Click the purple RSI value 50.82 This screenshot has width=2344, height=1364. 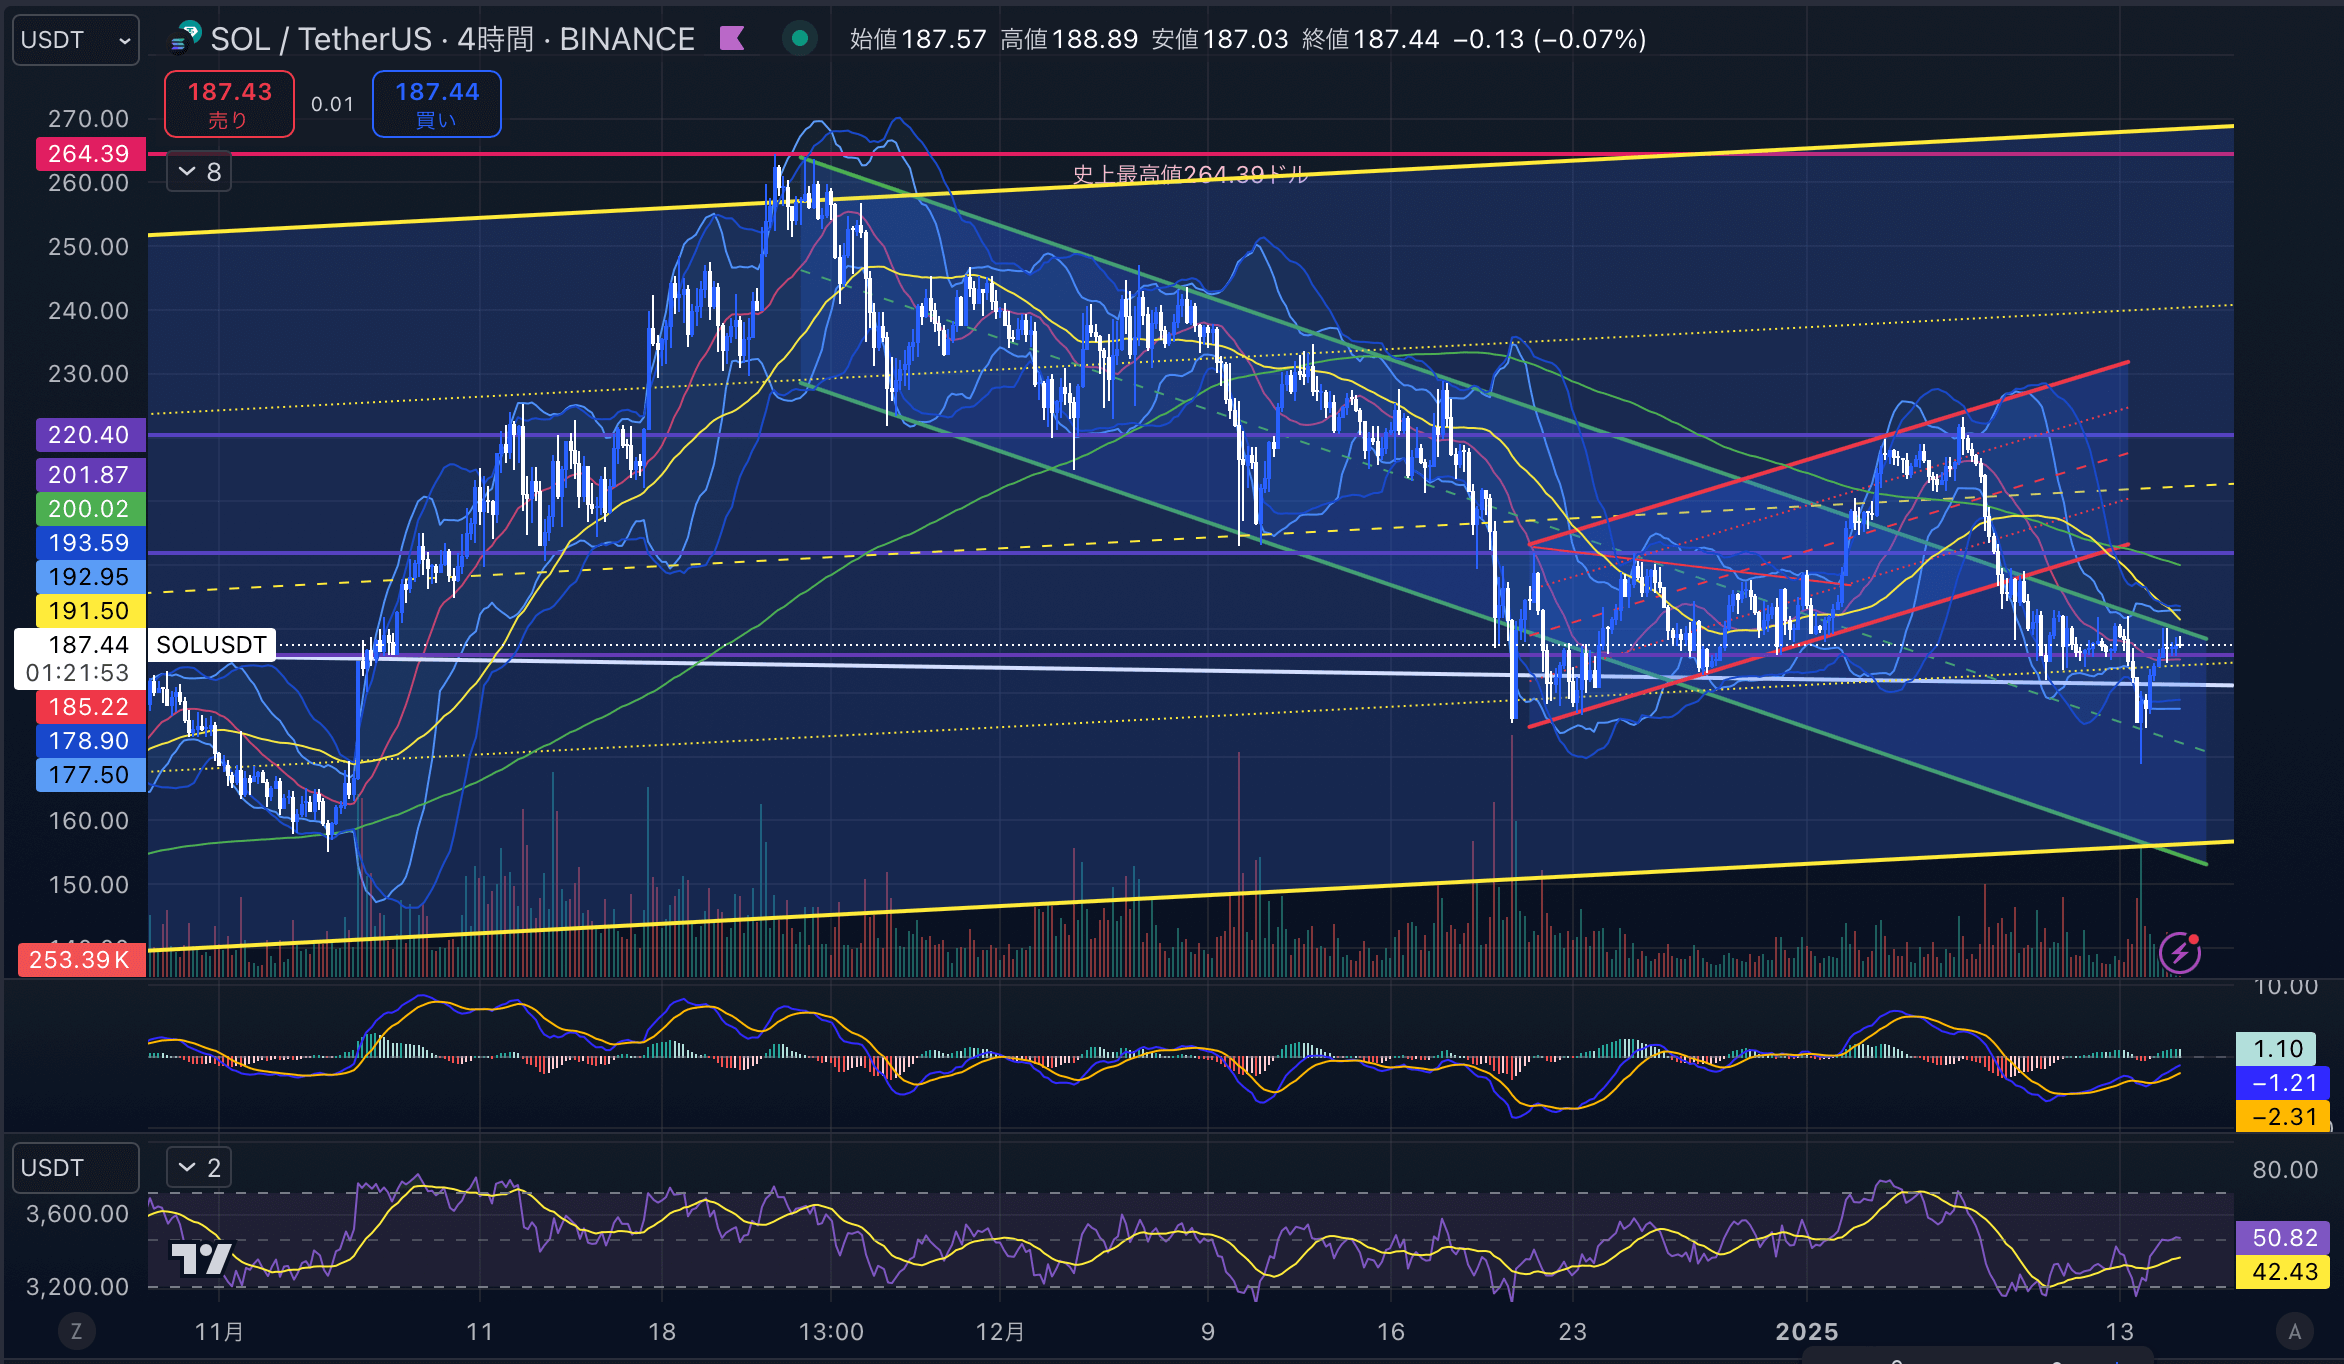click(2283, 1238)
